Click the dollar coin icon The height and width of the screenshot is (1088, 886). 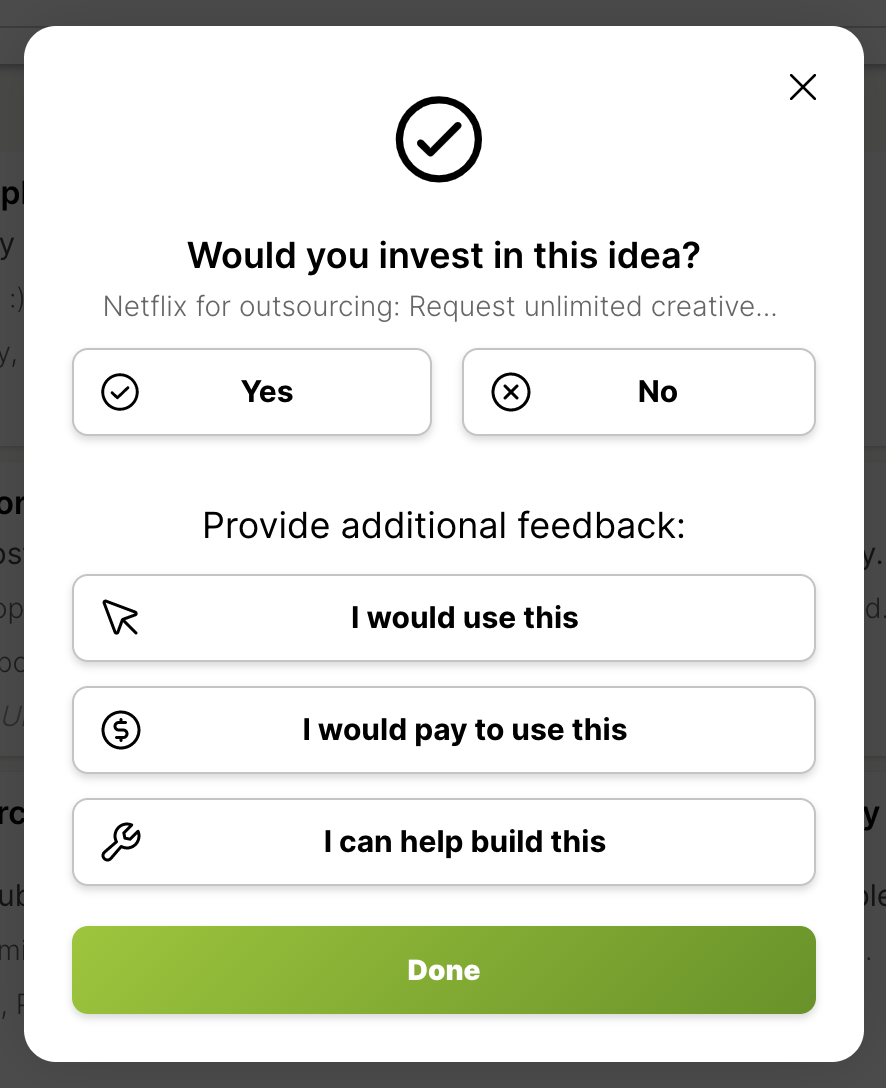pyautogui.click(x=121, y=730)
